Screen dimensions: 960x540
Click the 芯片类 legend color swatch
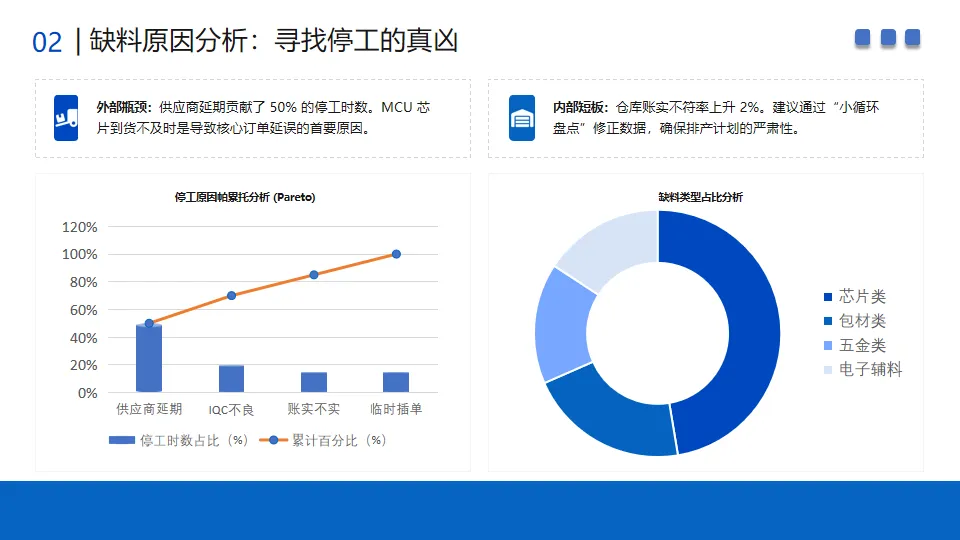tap(828, 297)
